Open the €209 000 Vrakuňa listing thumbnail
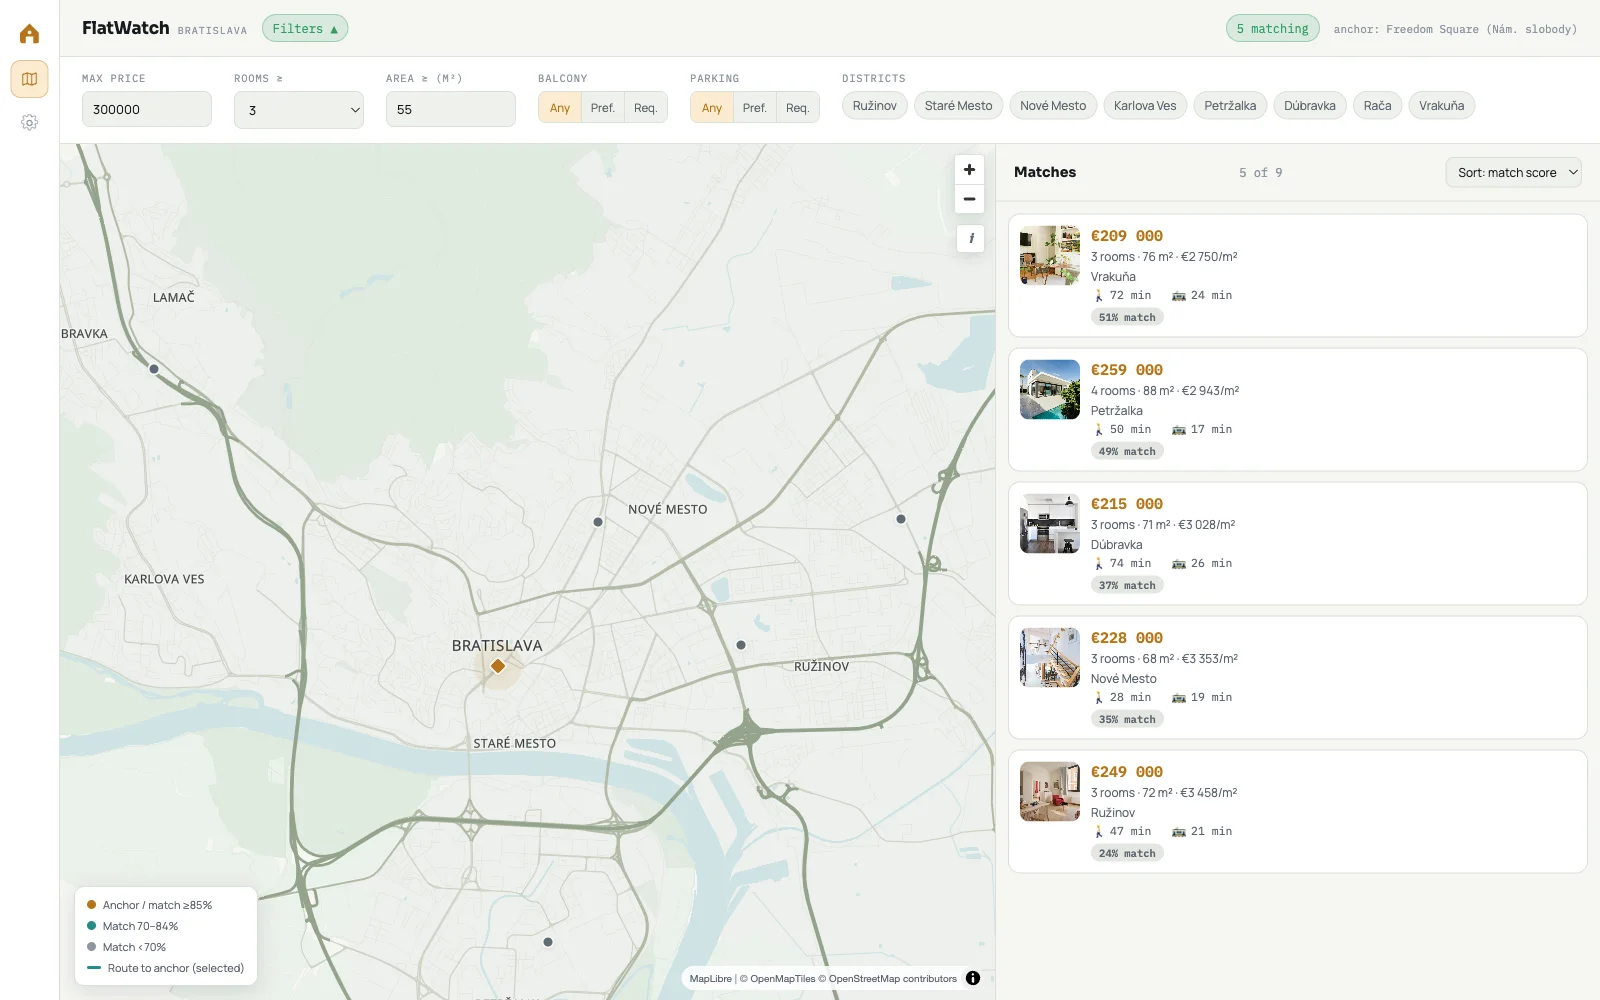The width and height of the screenshot is (1600, 1000). 1050,255
